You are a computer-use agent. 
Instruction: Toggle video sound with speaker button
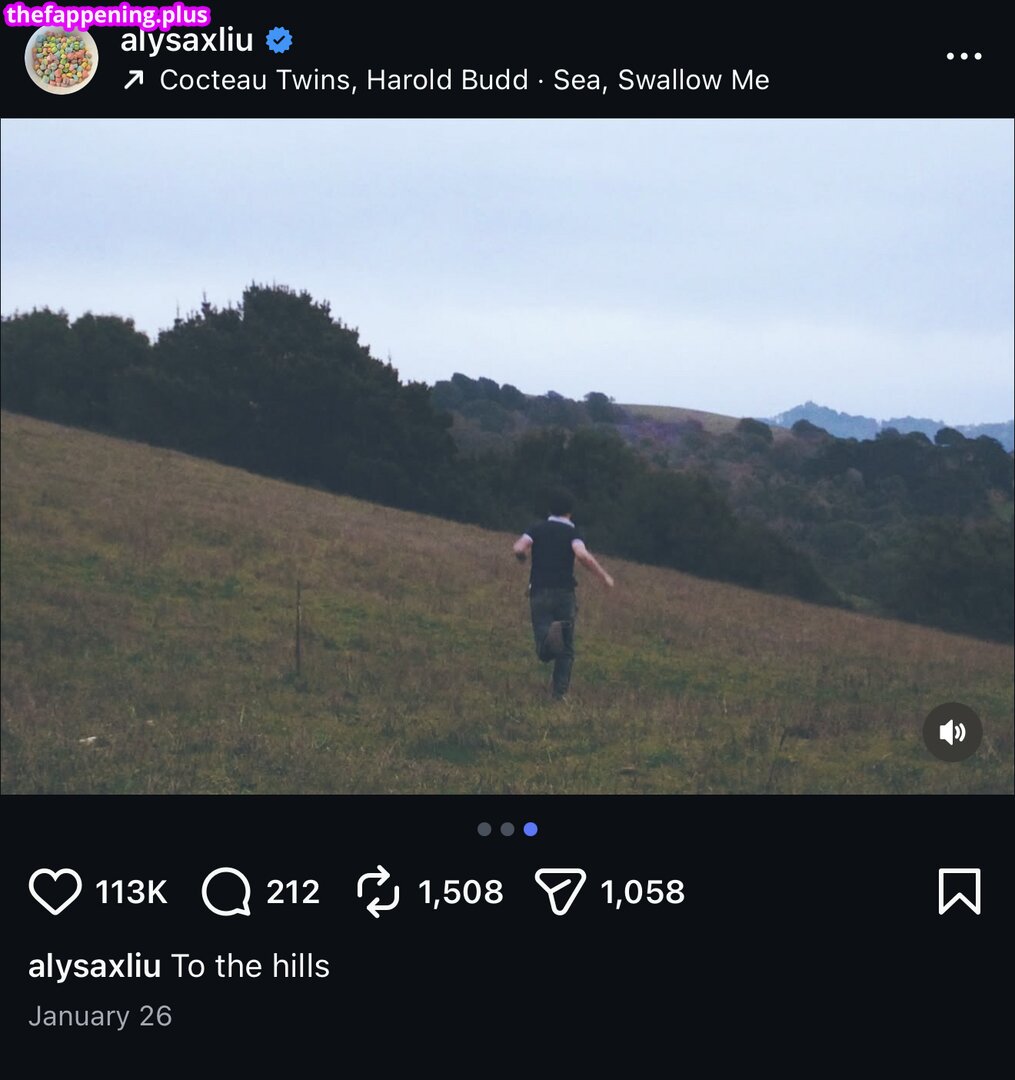point(952,732)
